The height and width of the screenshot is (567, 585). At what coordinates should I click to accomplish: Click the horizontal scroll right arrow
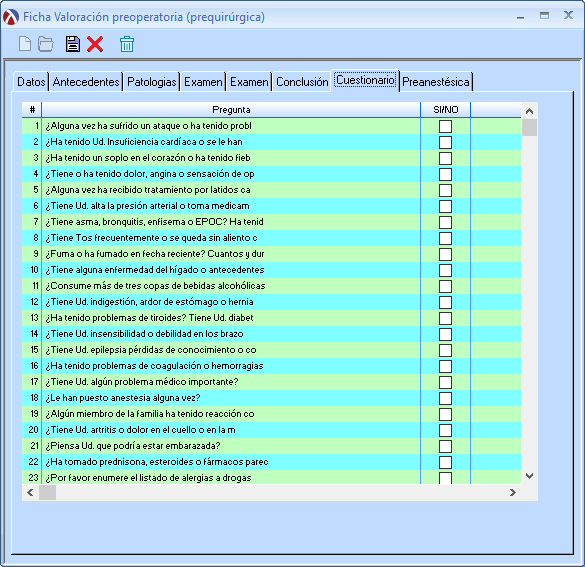tap(513, 492)
